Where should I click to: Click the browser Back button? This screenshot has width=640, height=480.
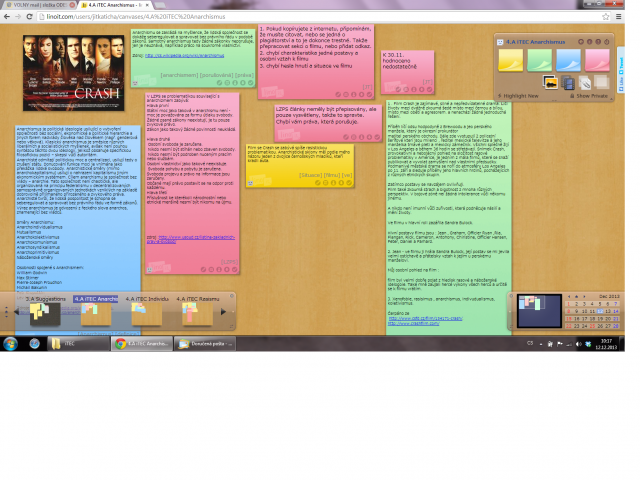(7, 17)
